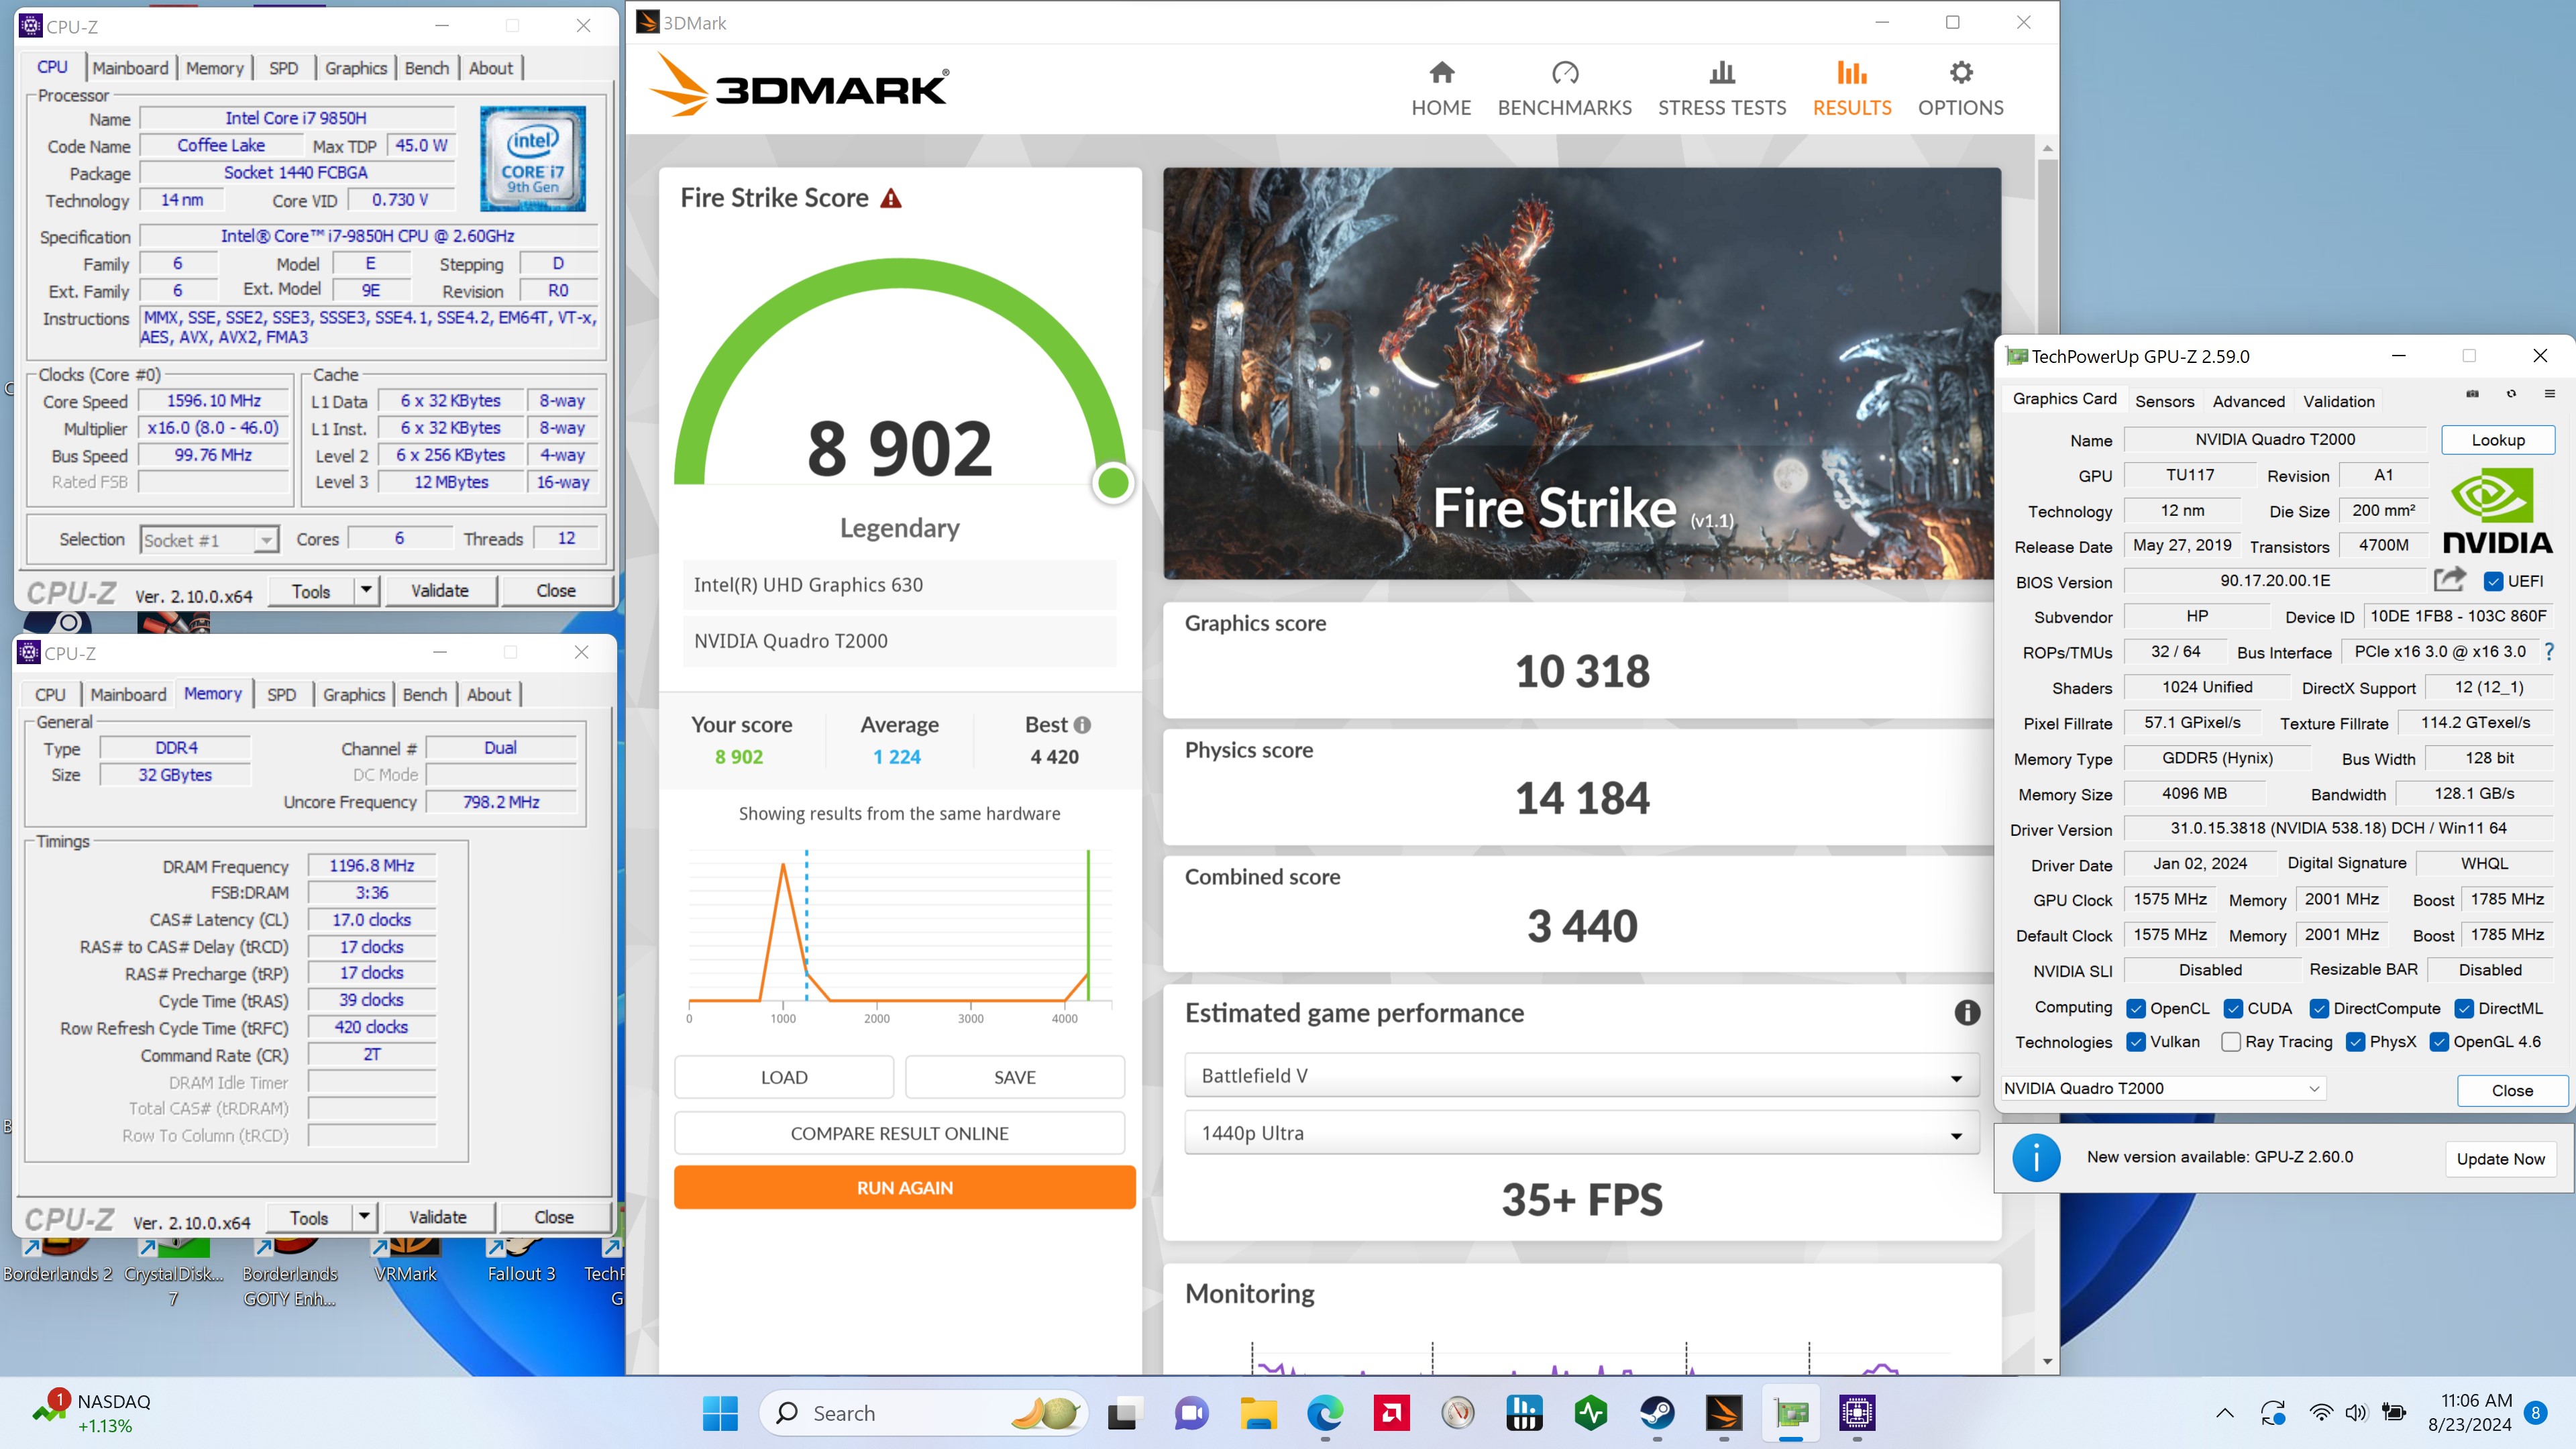Open HWiNFO green pulse taskbar icon

coord(1591,1413)
